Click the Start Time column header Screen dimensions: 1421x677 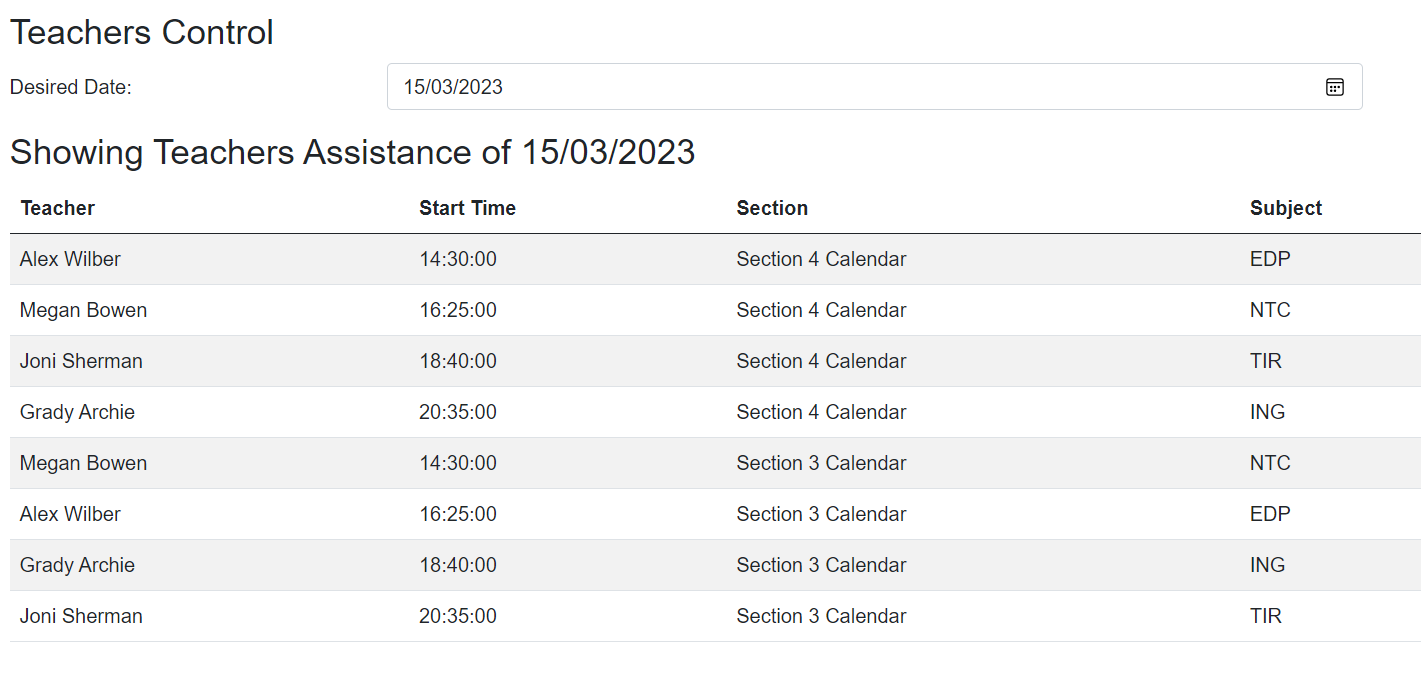[467, 208]
